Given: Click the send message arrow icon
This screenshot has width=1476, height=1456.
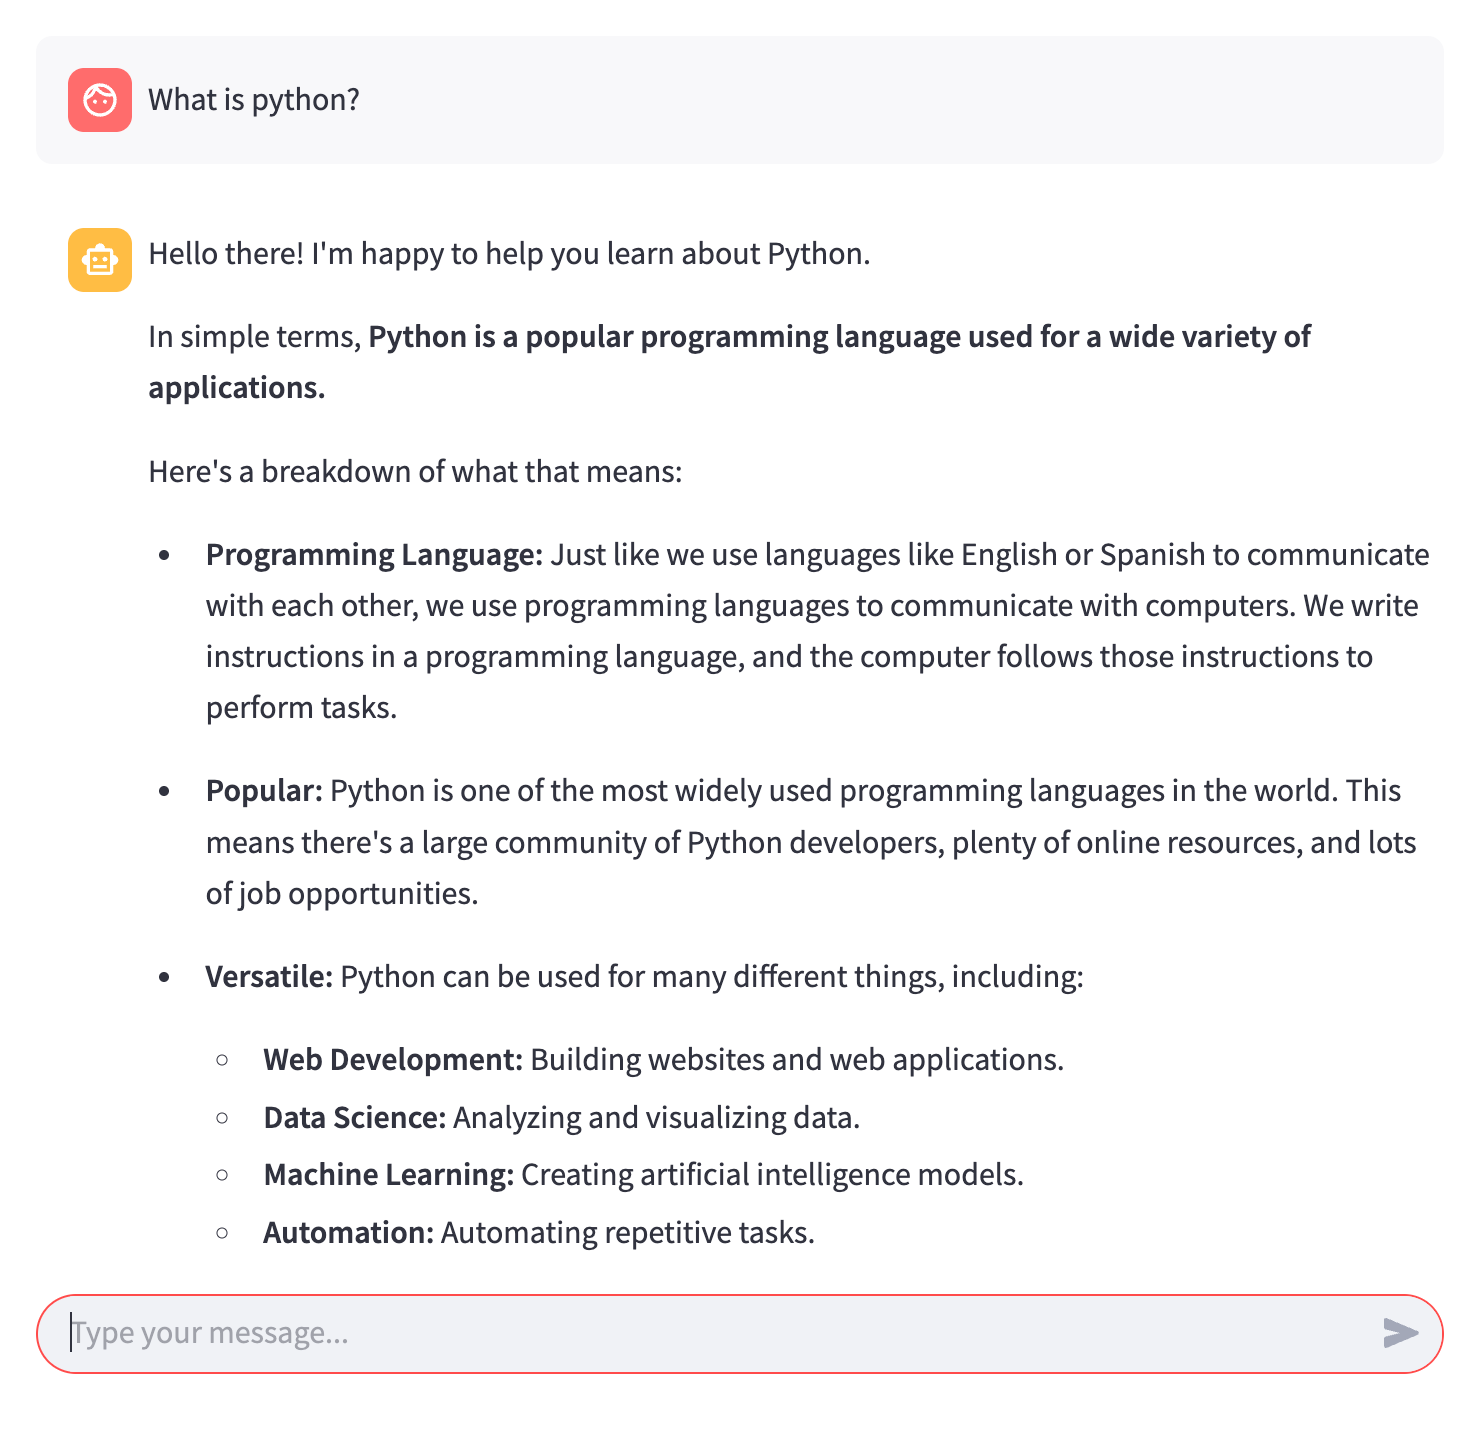Looking at the screenshot, I should point(1400,1333).
